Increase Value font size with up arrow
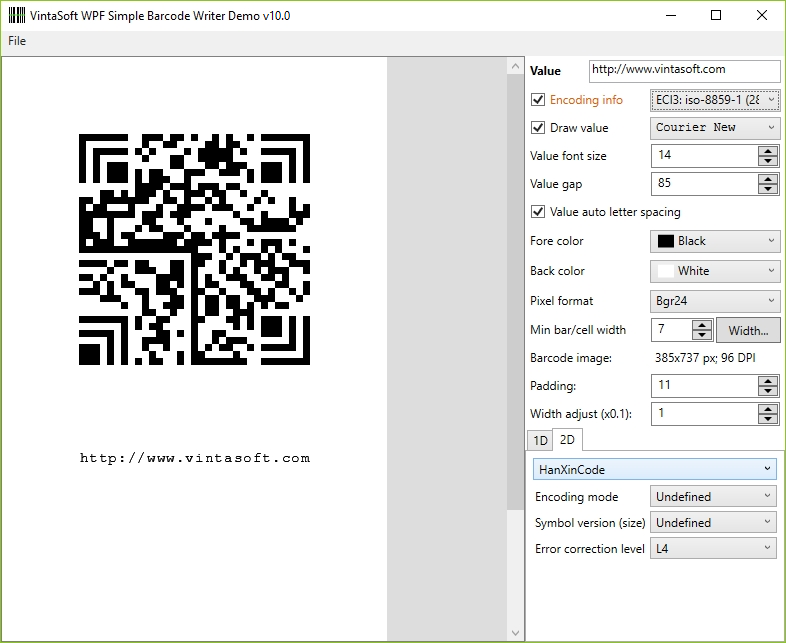 coord(768,151)
